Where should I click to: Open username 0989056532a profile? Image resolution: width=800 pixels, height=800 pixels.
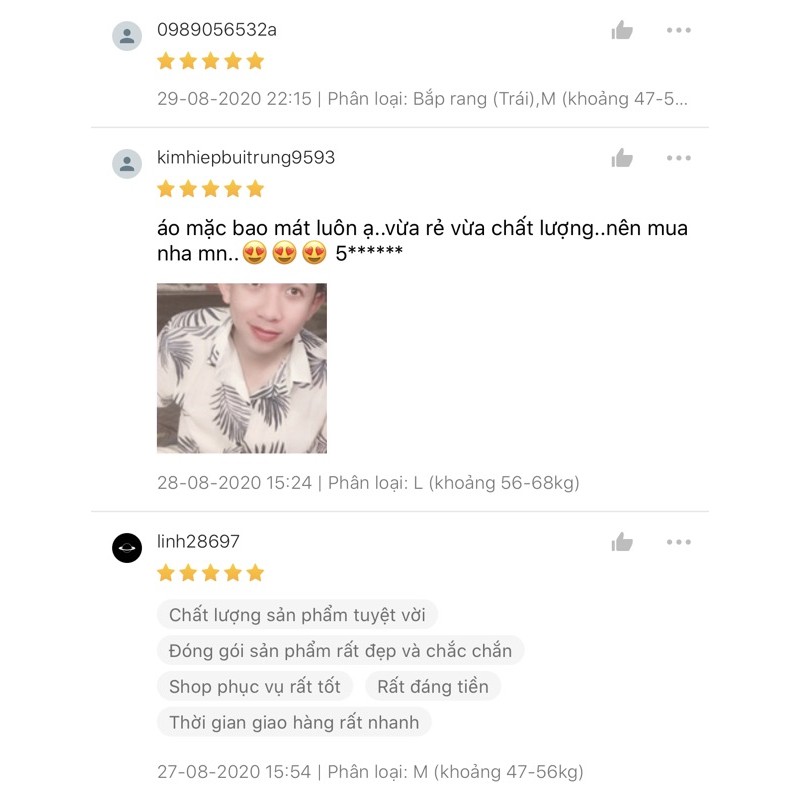tap(217, 30)
